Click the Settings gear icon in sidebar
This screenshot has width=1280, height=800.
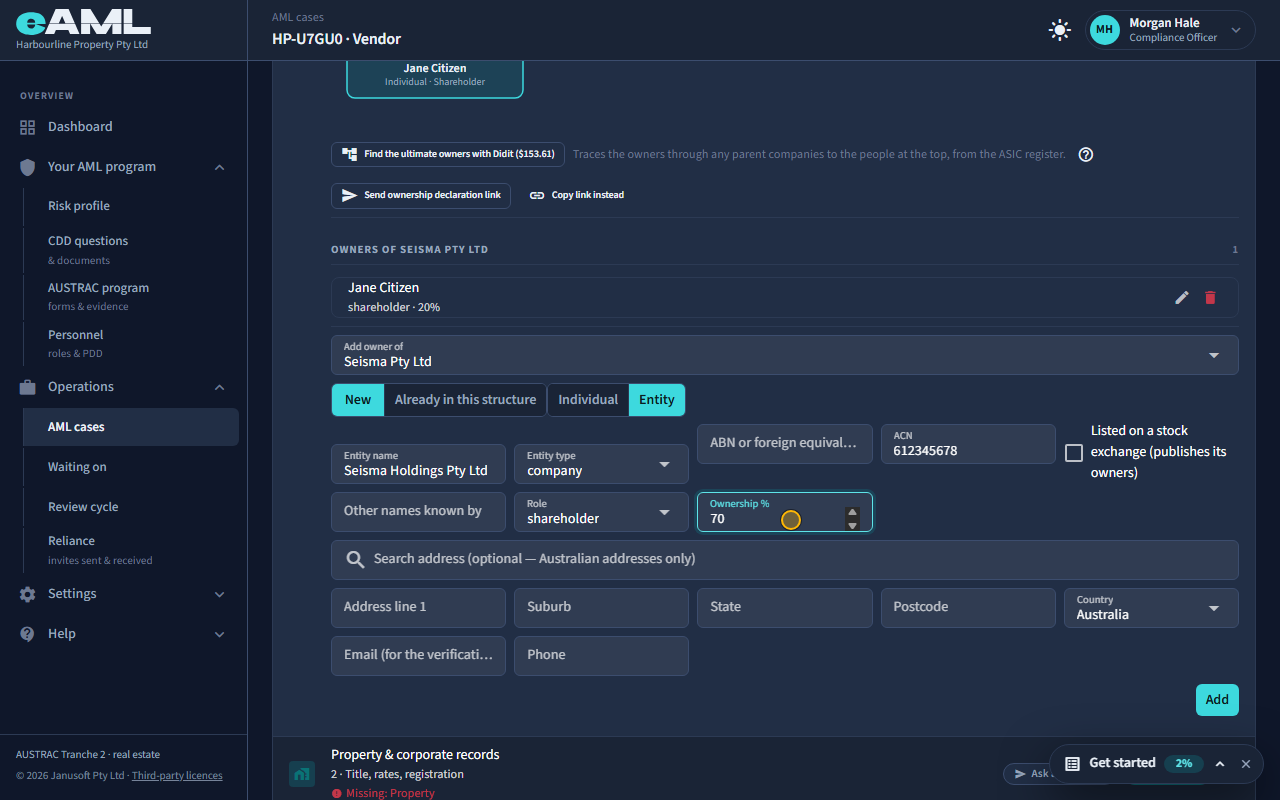(28, 594)
